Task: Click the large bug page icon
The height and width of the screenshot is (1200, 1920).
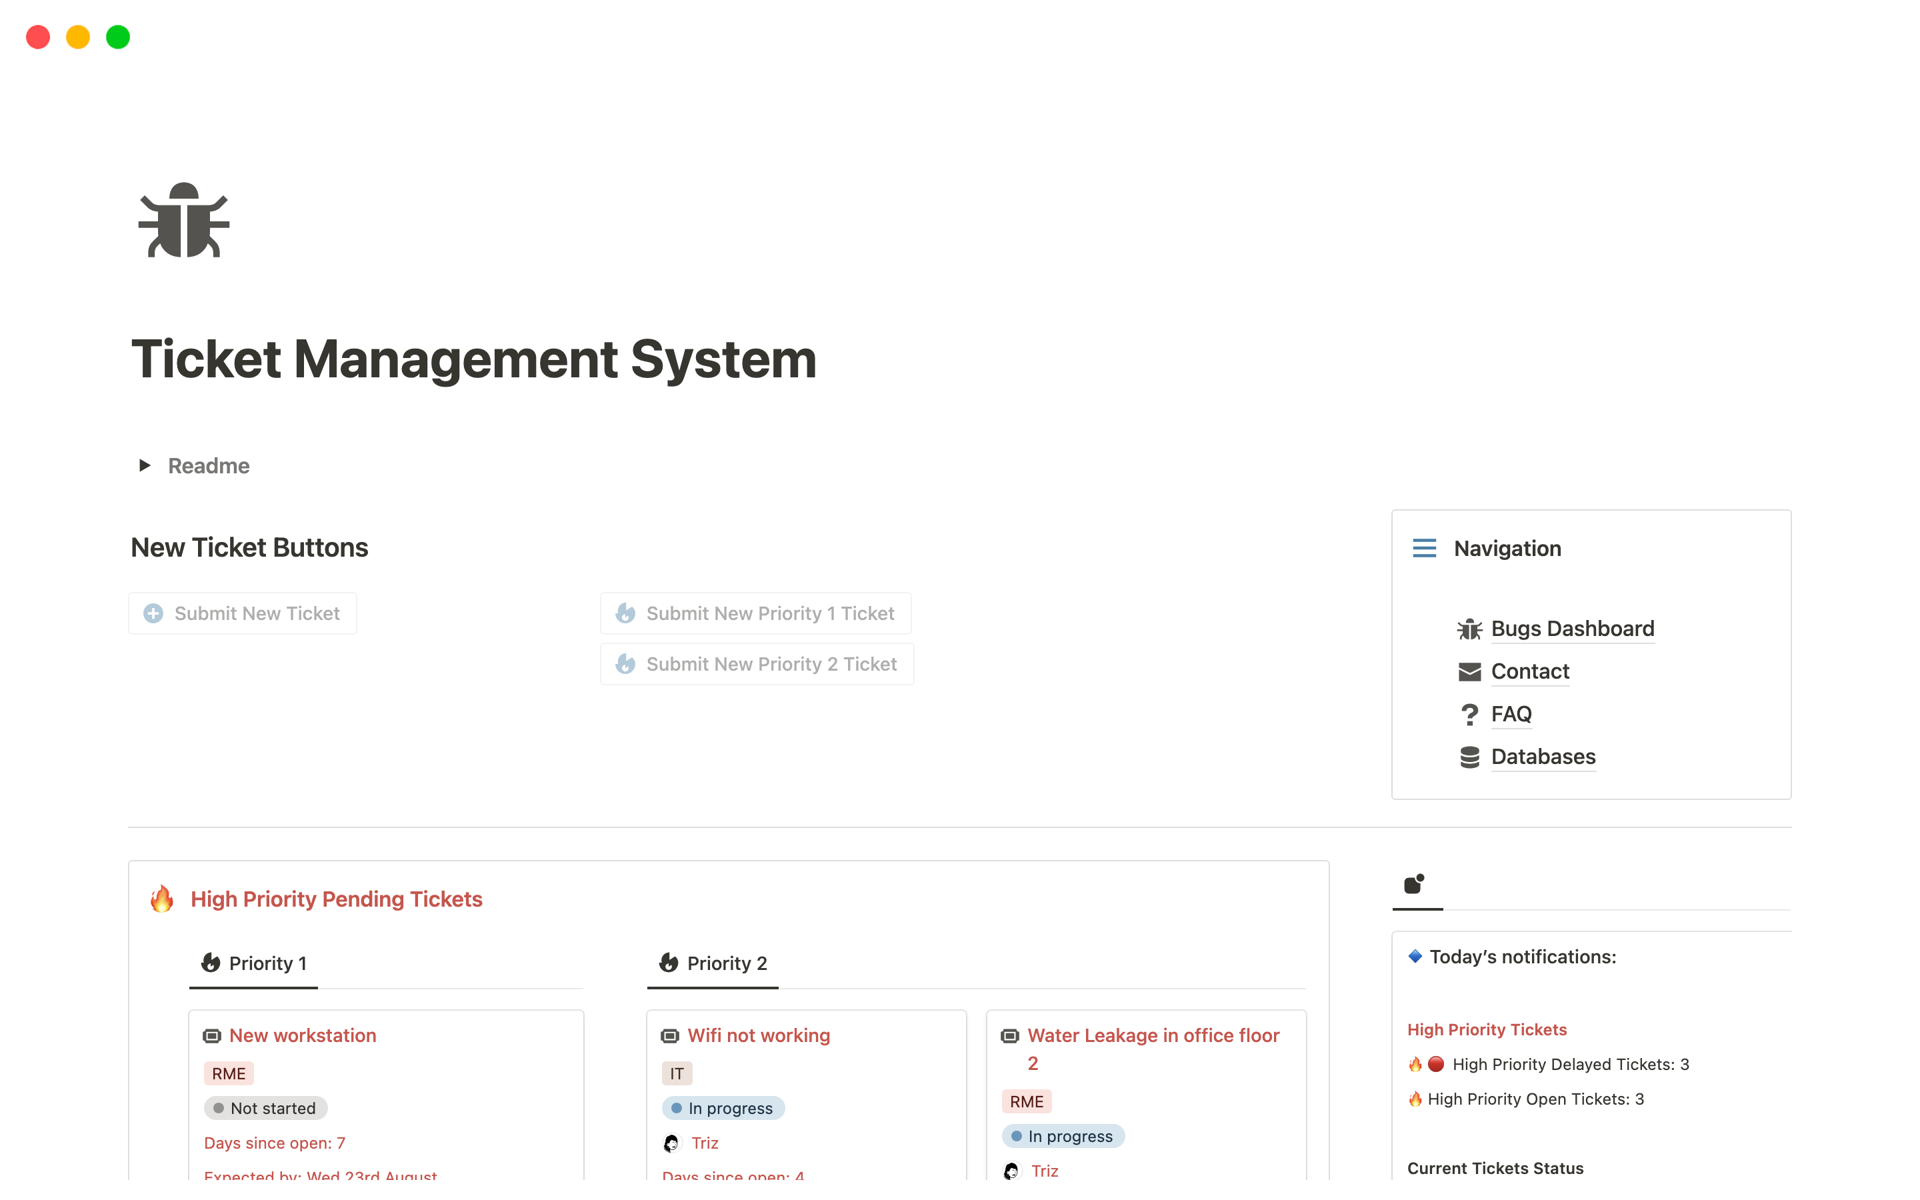Action: tap(184, 221)
